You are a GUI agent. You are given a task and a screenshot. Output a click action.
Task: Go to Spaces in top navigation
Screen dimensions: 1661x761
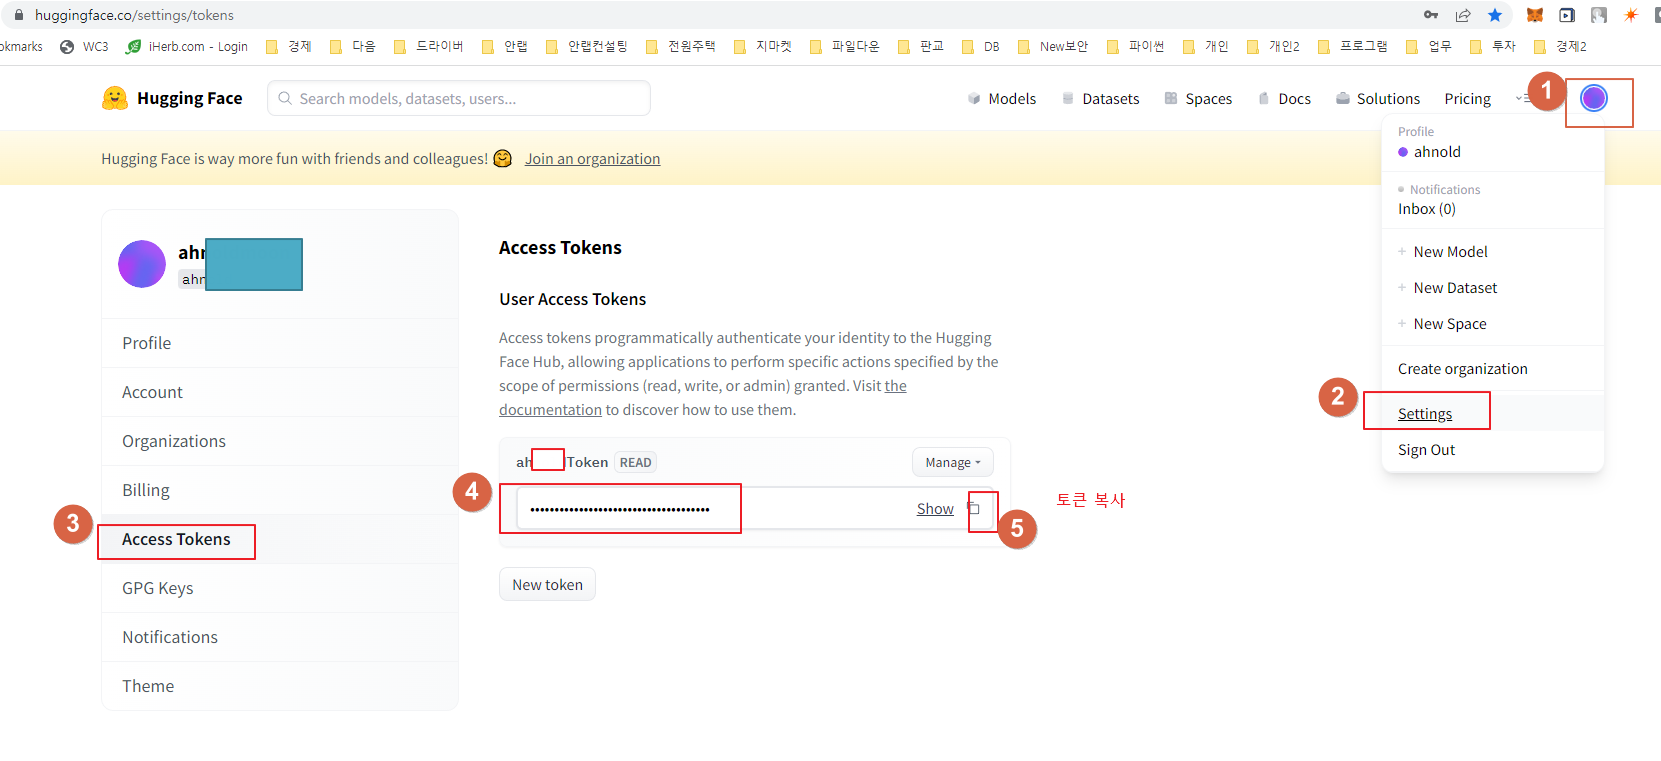(1198, 98)
